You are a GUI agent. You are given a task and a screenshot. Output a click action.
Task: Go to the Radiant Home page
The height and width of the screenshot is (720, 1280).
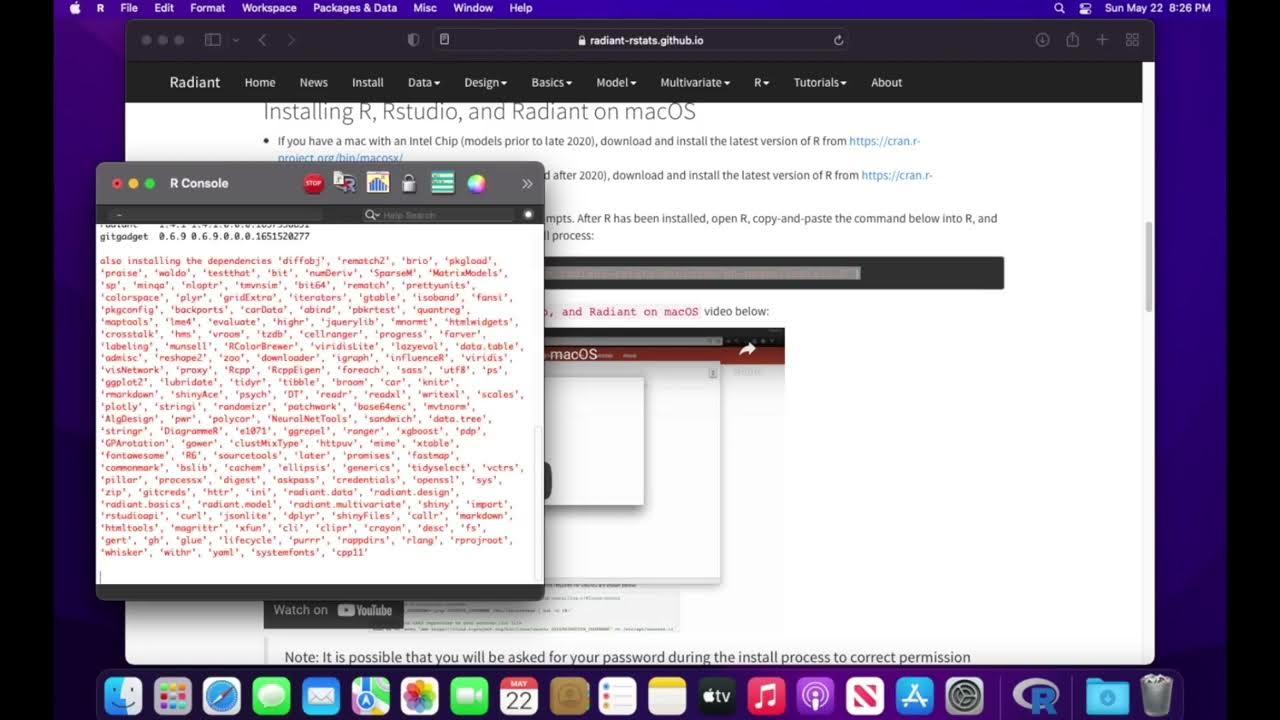[260, 82]
